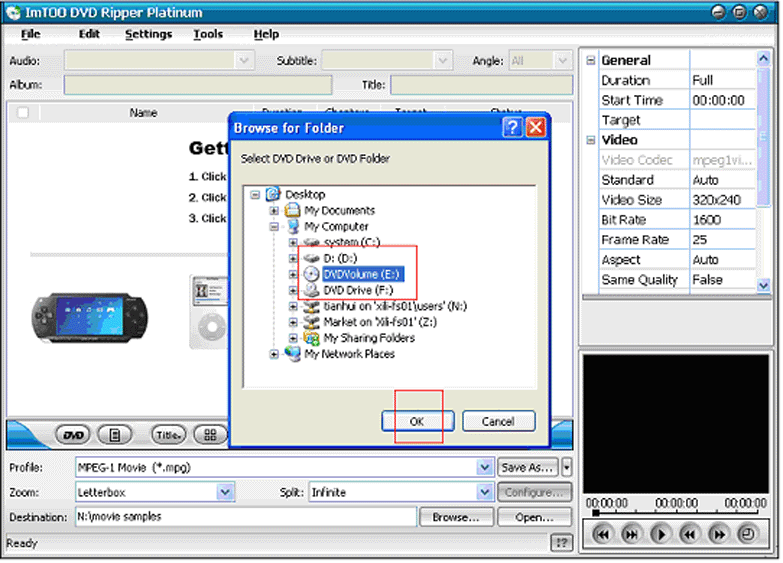Collapse the Desktop tree node

(256, 195)
